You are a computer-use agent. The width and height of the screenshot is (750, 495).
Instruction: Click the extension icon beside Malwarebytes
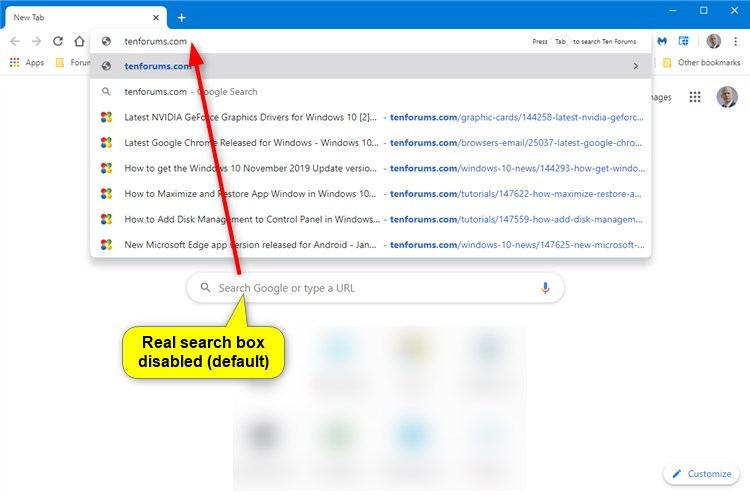[684, 41]
